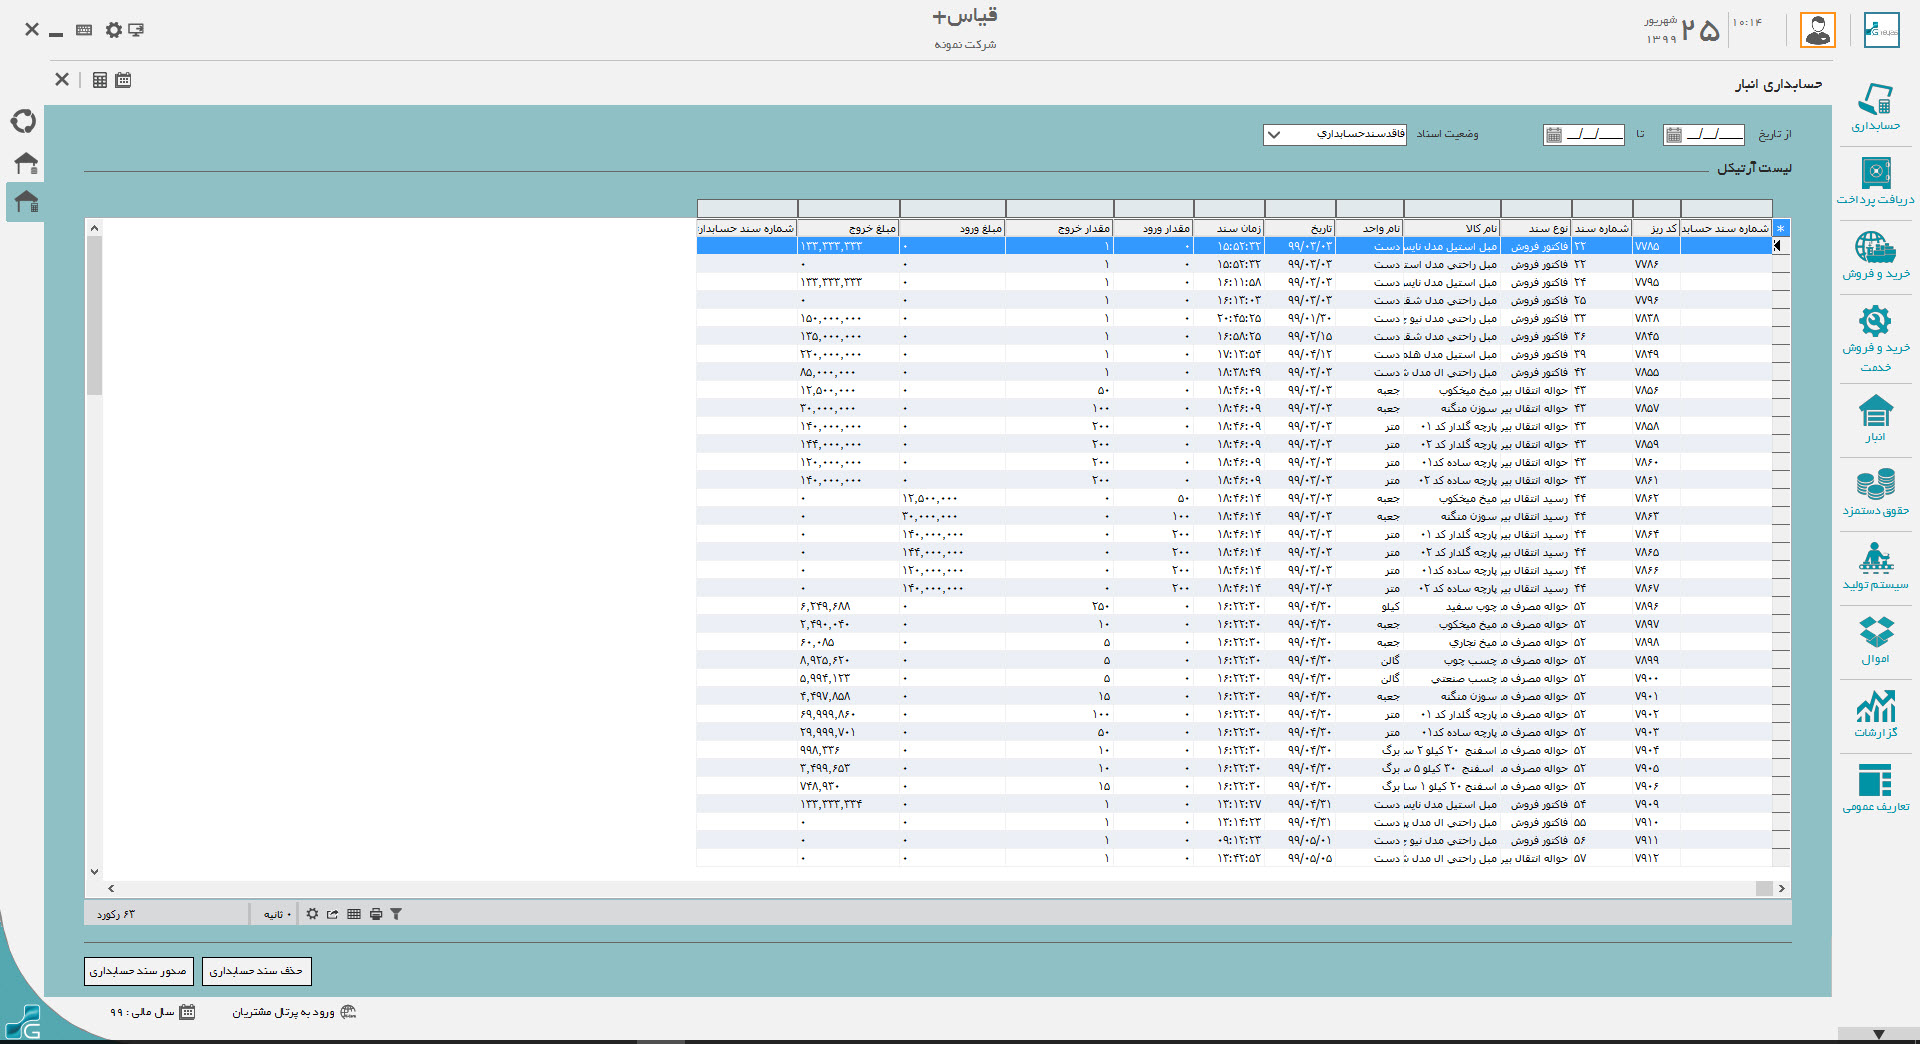The width and height of the screenshot is (1920, 1044).
Task: Open the انبار warehouse module
Action: 1875,418
